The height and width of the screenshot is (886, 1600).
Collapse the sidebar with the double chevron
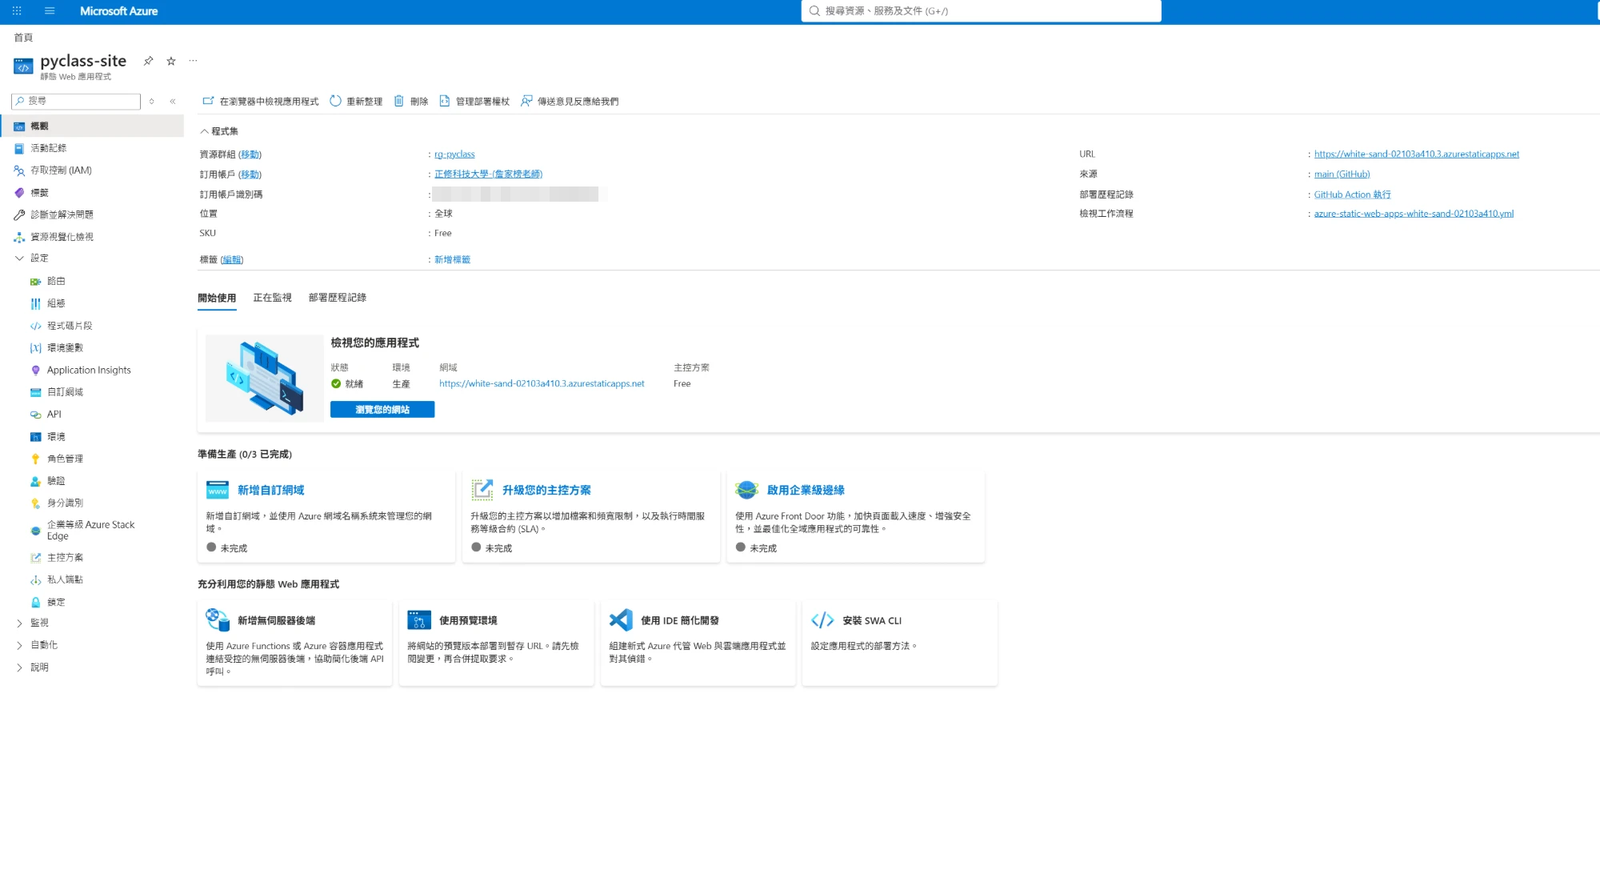pyautogui.click(x=173, y=101)
